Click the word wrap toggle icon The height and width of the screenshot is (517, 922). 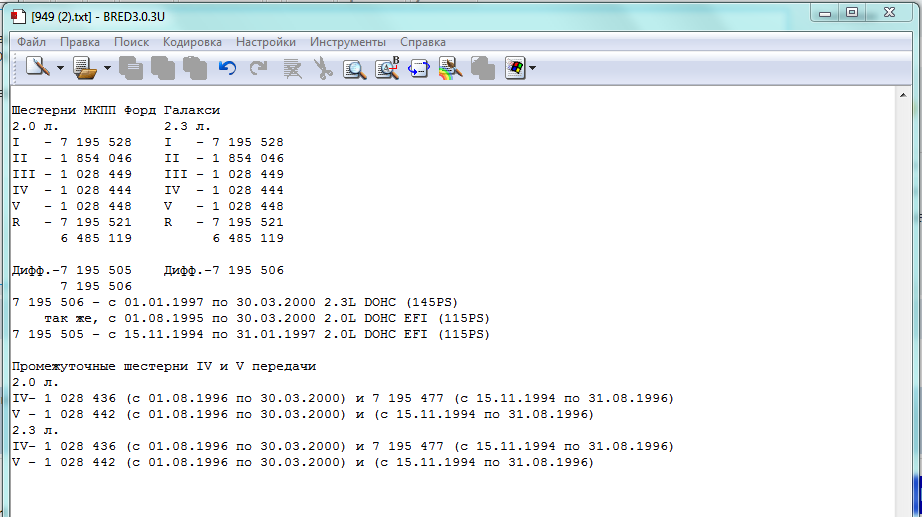tap(419, 68)
